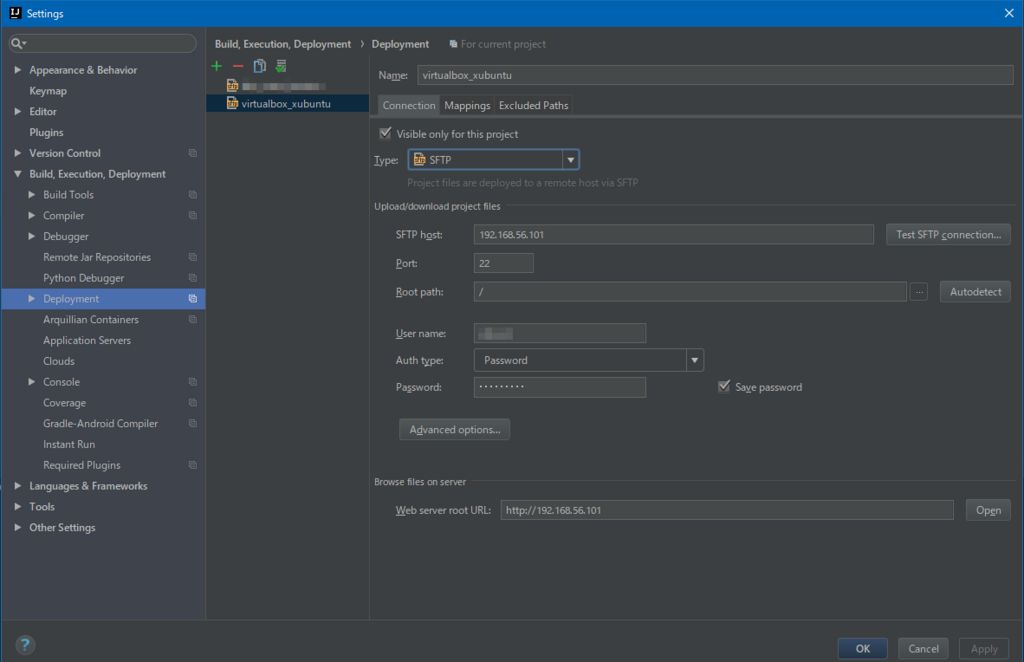Browse root path with ellipsis button
1024x662 pixels.
(x=919, y=292)
